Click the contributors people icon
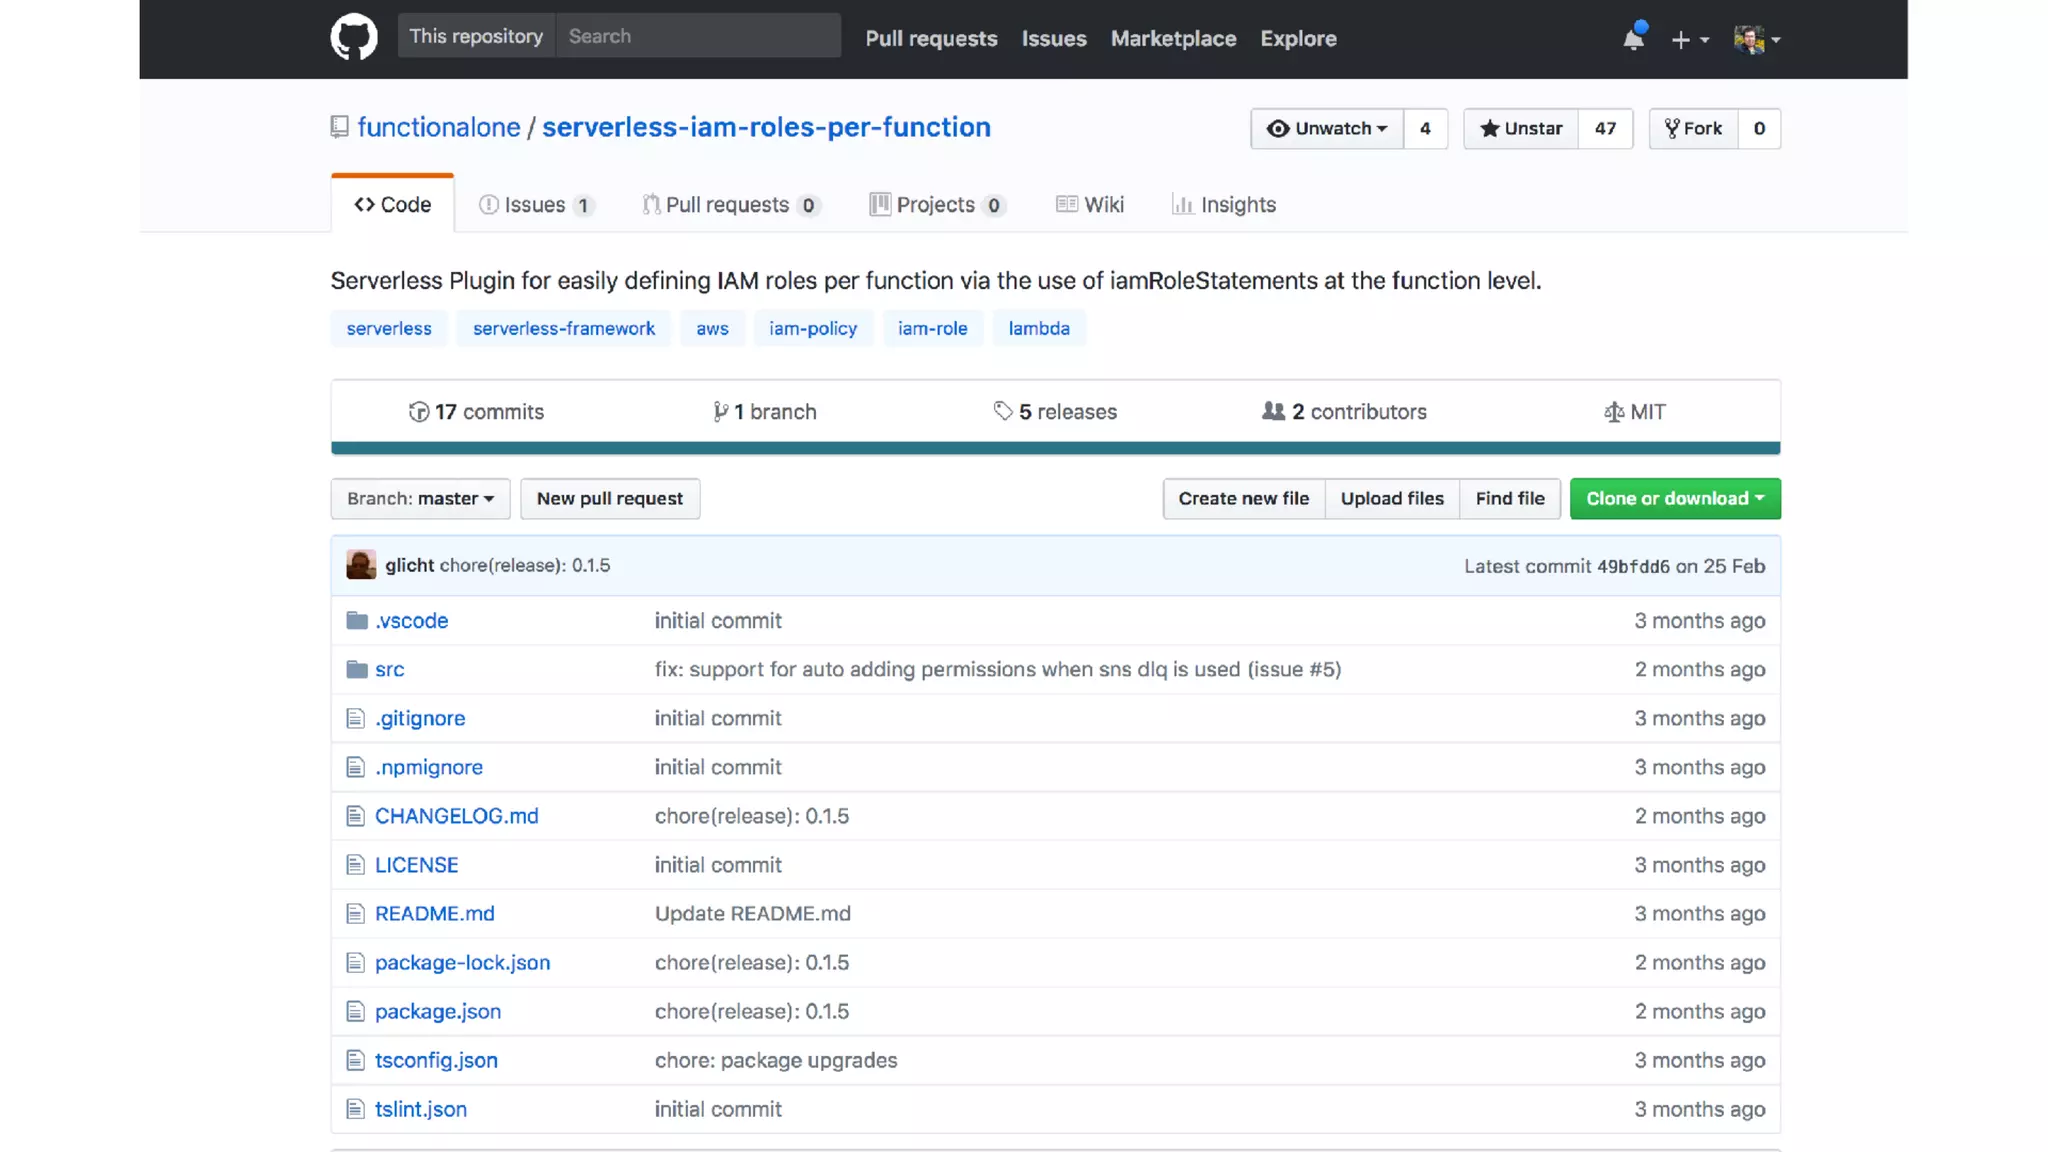 pyautogui.click(x=1273, y=411)
